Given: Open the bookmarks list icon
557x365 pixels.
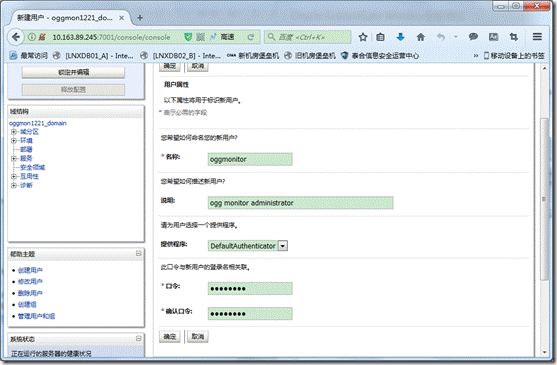Looking at the screenshot, I should point(380,37).
